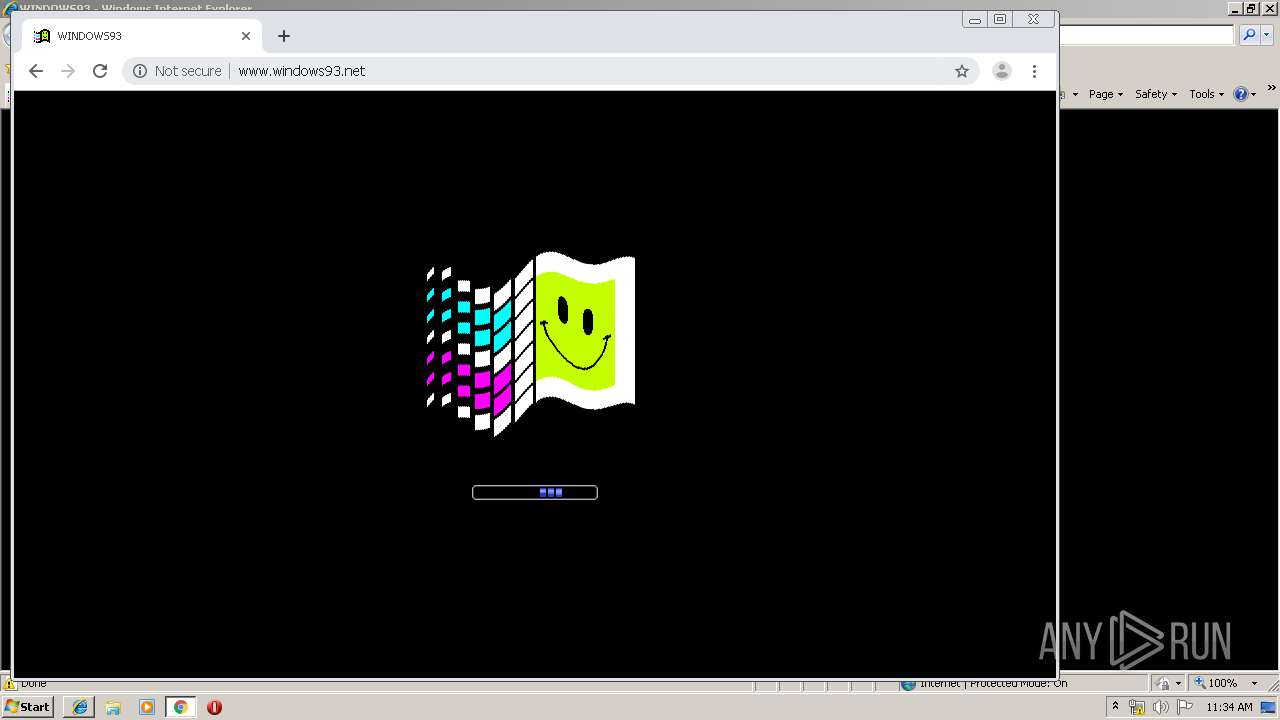The height and width of the screenshot is (720, 1280).
Task: Show hidden system tray icons
Action: coord(1115,707)
